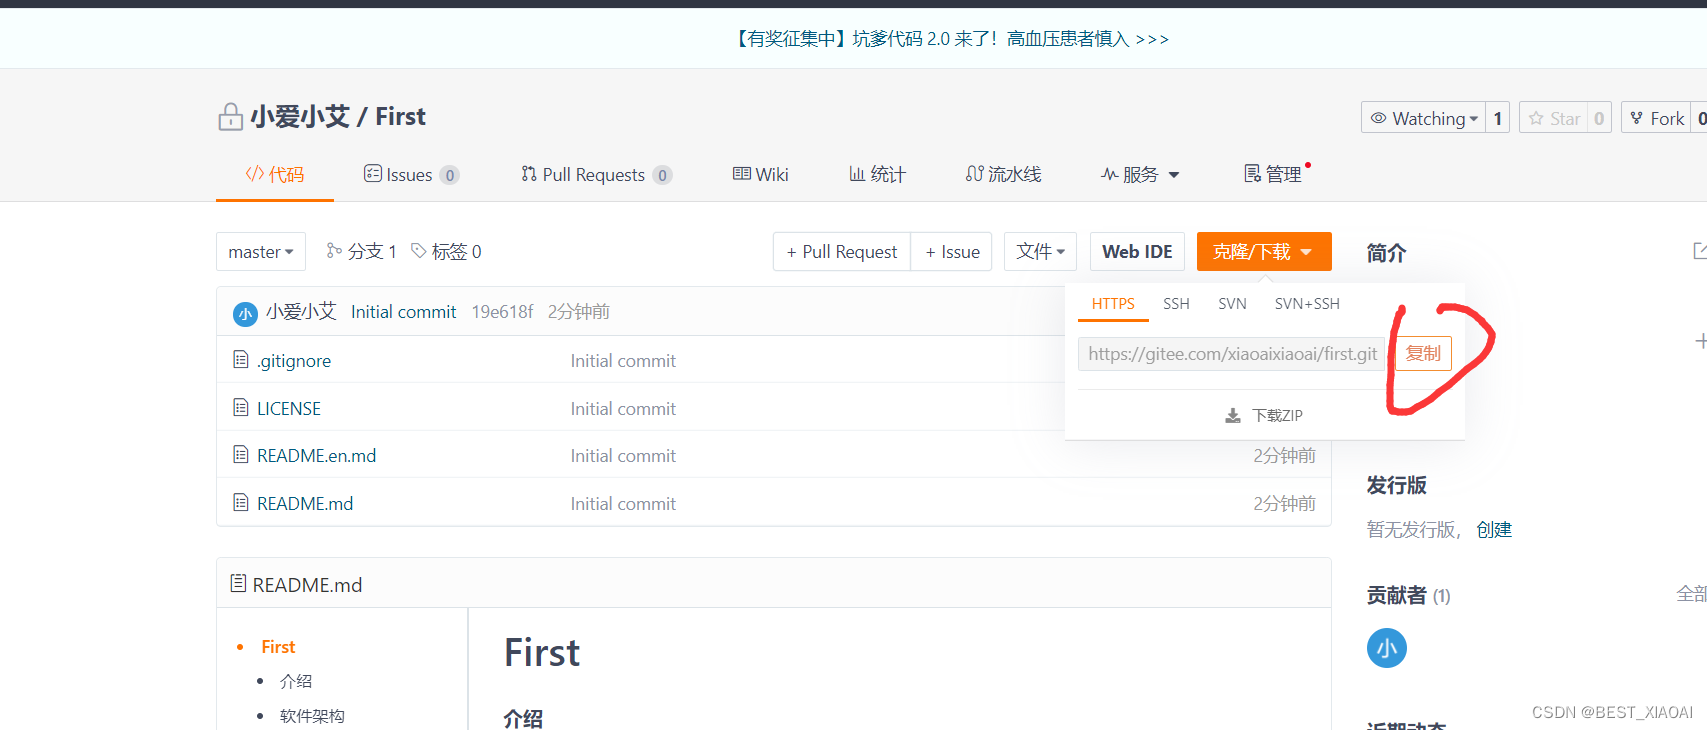View the 分支 1 branches link

362,251
